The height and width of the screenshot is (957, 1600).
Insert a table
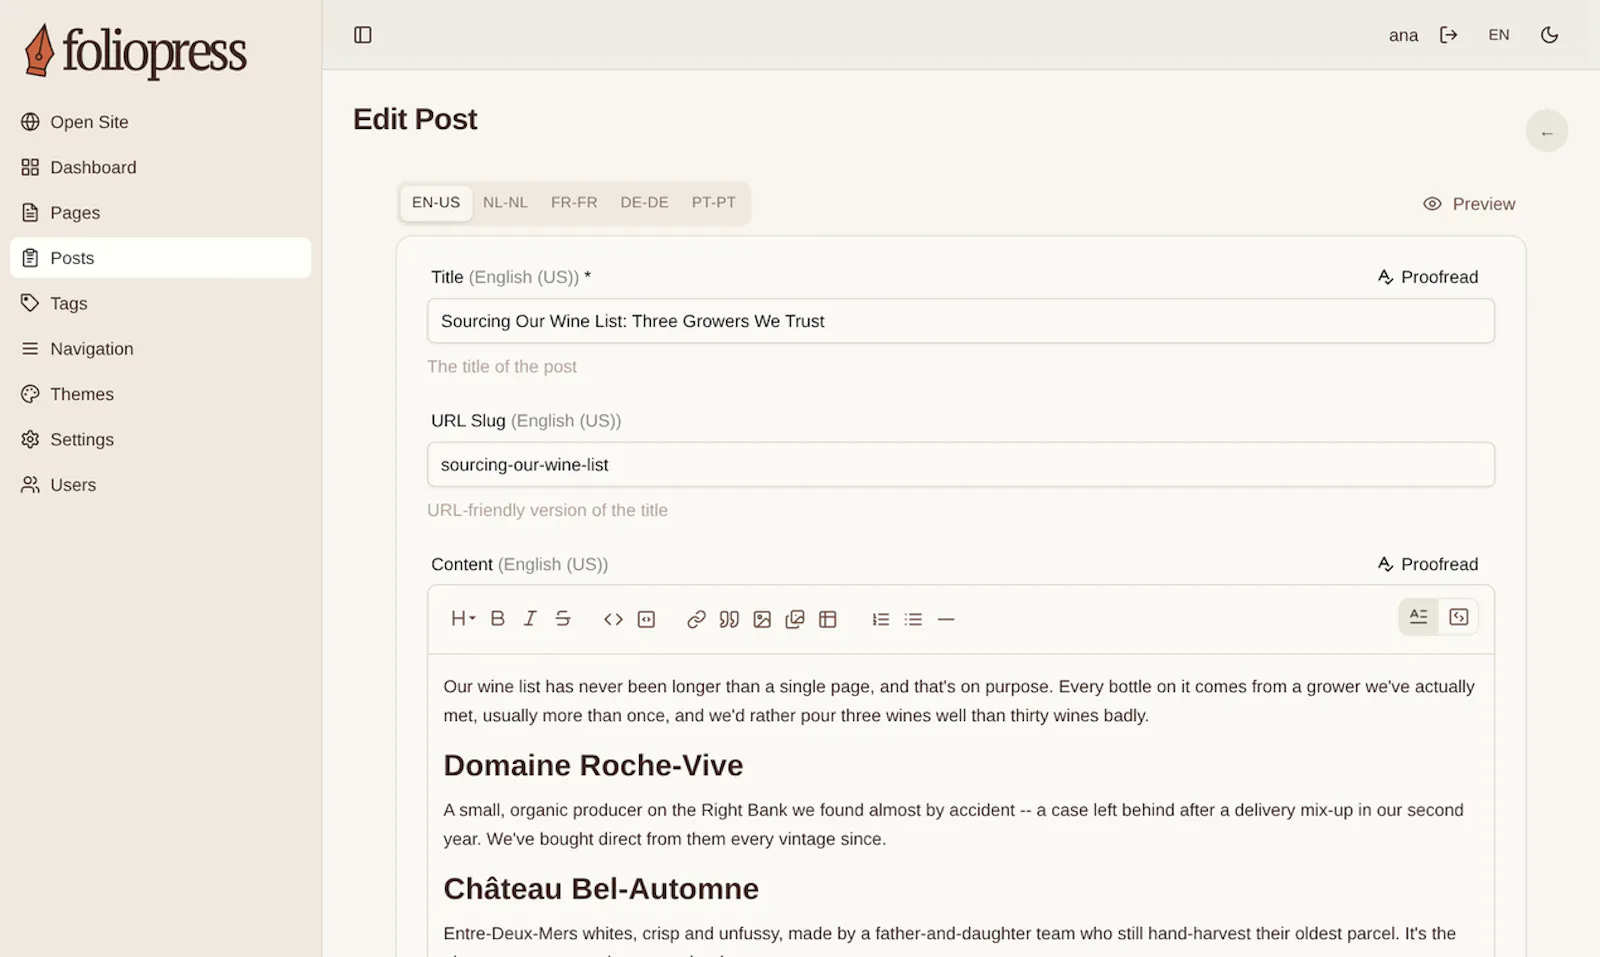(828, 619)
